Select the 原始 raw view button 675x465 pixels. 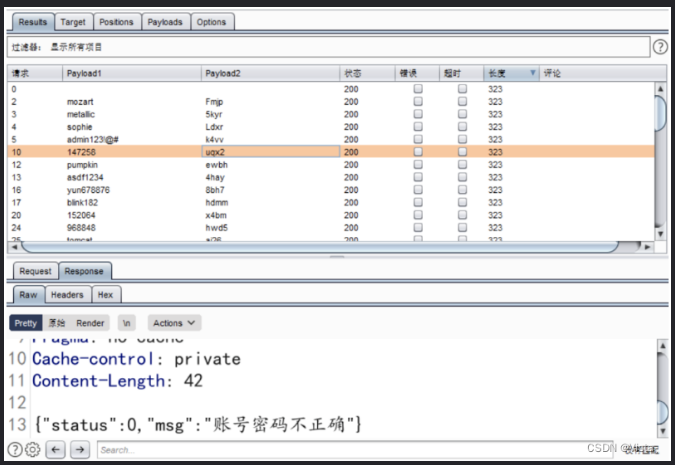pyautogui.click(x=57, y=323)
